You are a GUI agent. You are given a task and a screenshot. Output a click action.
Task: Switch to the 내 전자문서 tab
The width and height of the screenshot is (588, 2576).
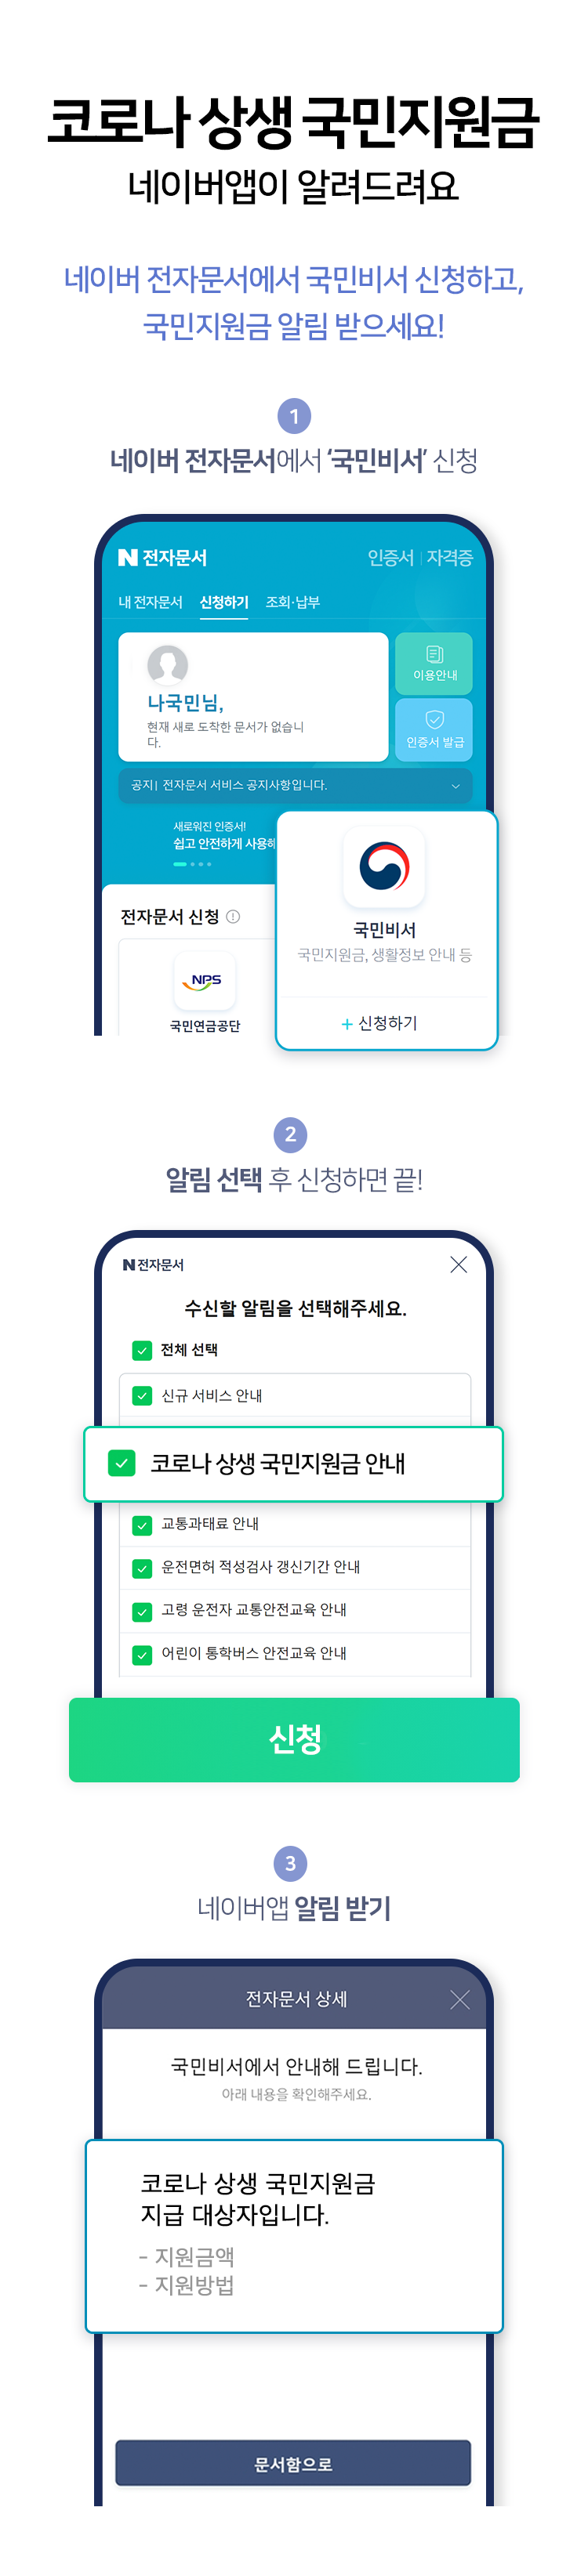click(x=150, y=602)
